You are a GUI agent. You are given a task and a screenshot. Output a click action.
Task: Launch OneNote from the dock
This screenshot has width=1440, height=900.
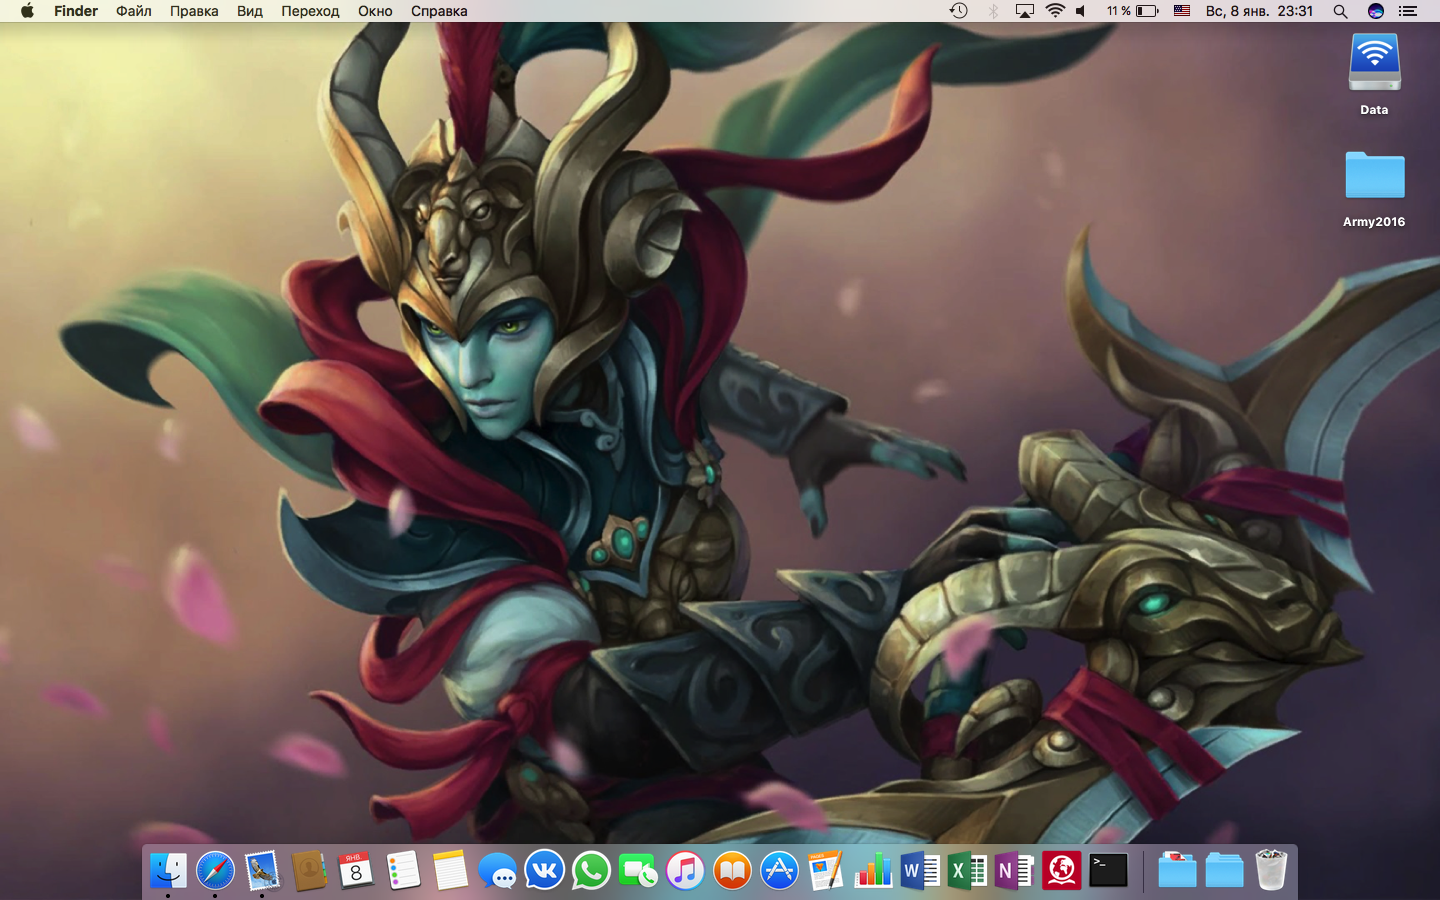(1014, 871)
